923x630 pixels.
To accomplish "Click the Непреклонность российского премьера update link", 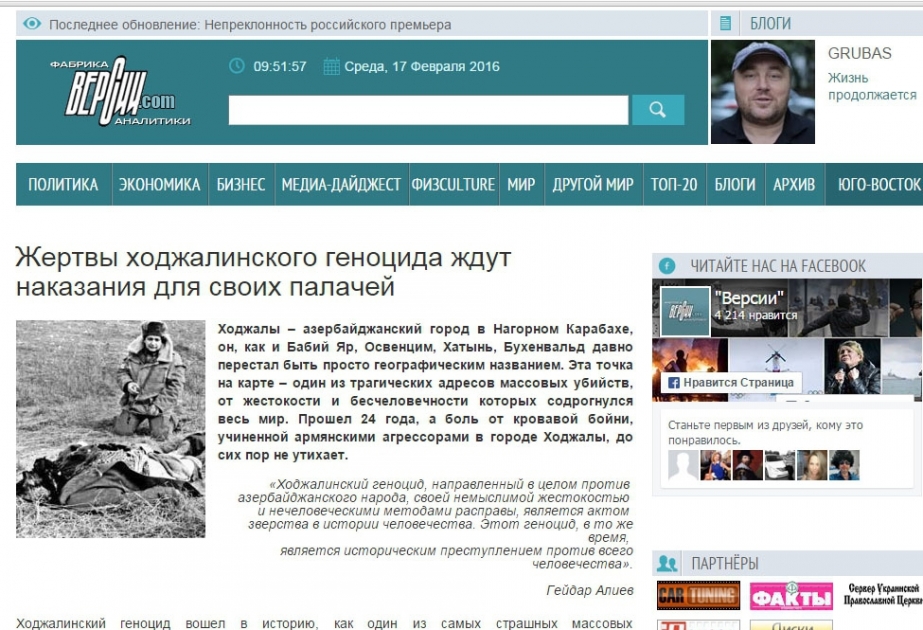I will tap(328, 25).
